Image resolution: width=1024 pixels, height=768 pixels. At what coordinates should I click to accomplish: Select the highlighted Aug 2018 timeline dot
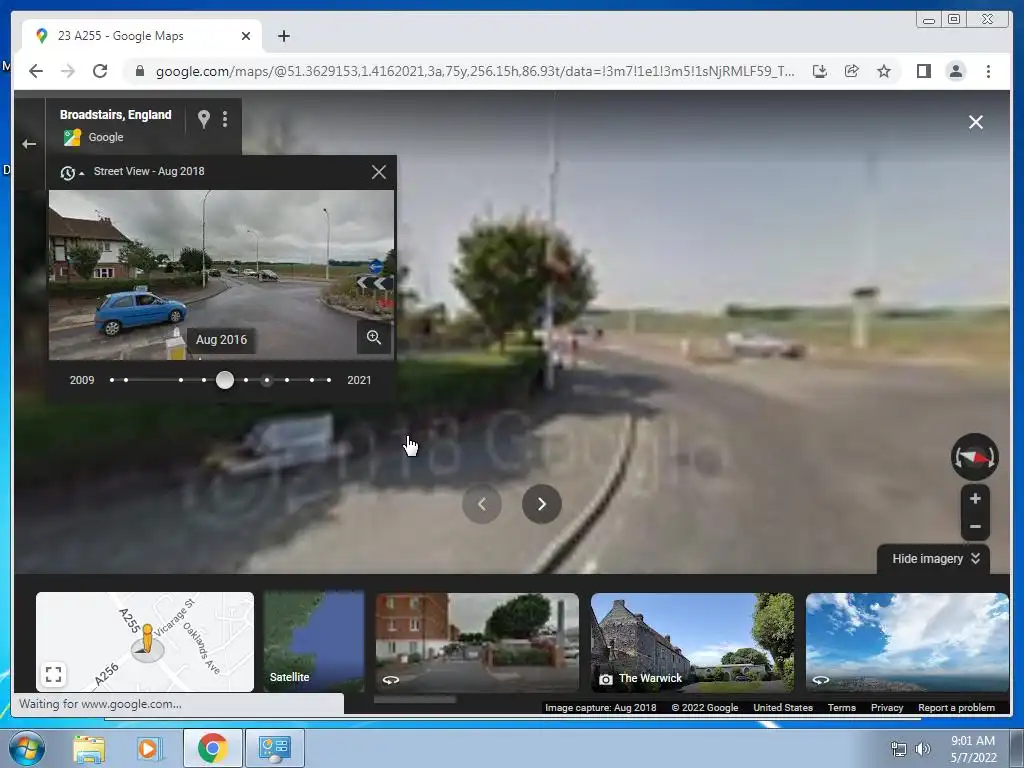coord(266,380)
